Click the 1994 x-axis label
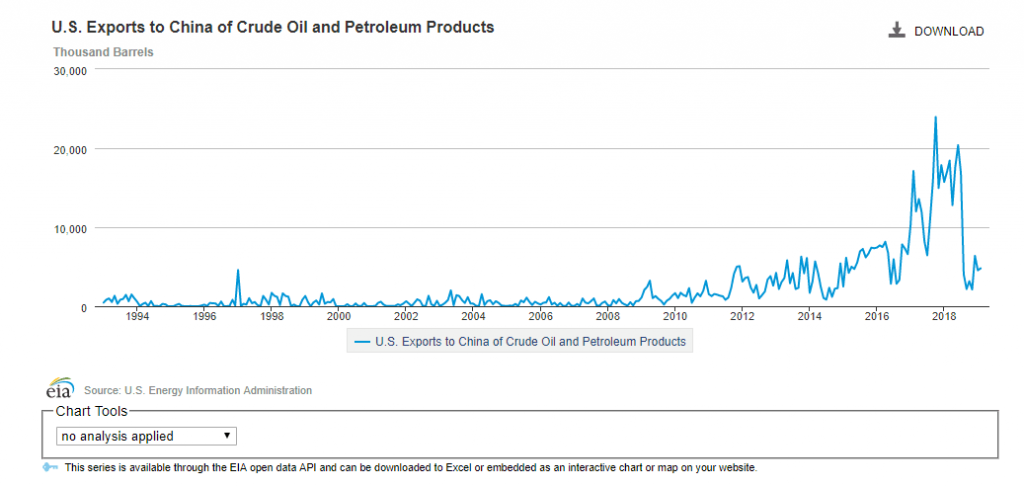The width and height of the screenshot is (1024, 487). 137,317
